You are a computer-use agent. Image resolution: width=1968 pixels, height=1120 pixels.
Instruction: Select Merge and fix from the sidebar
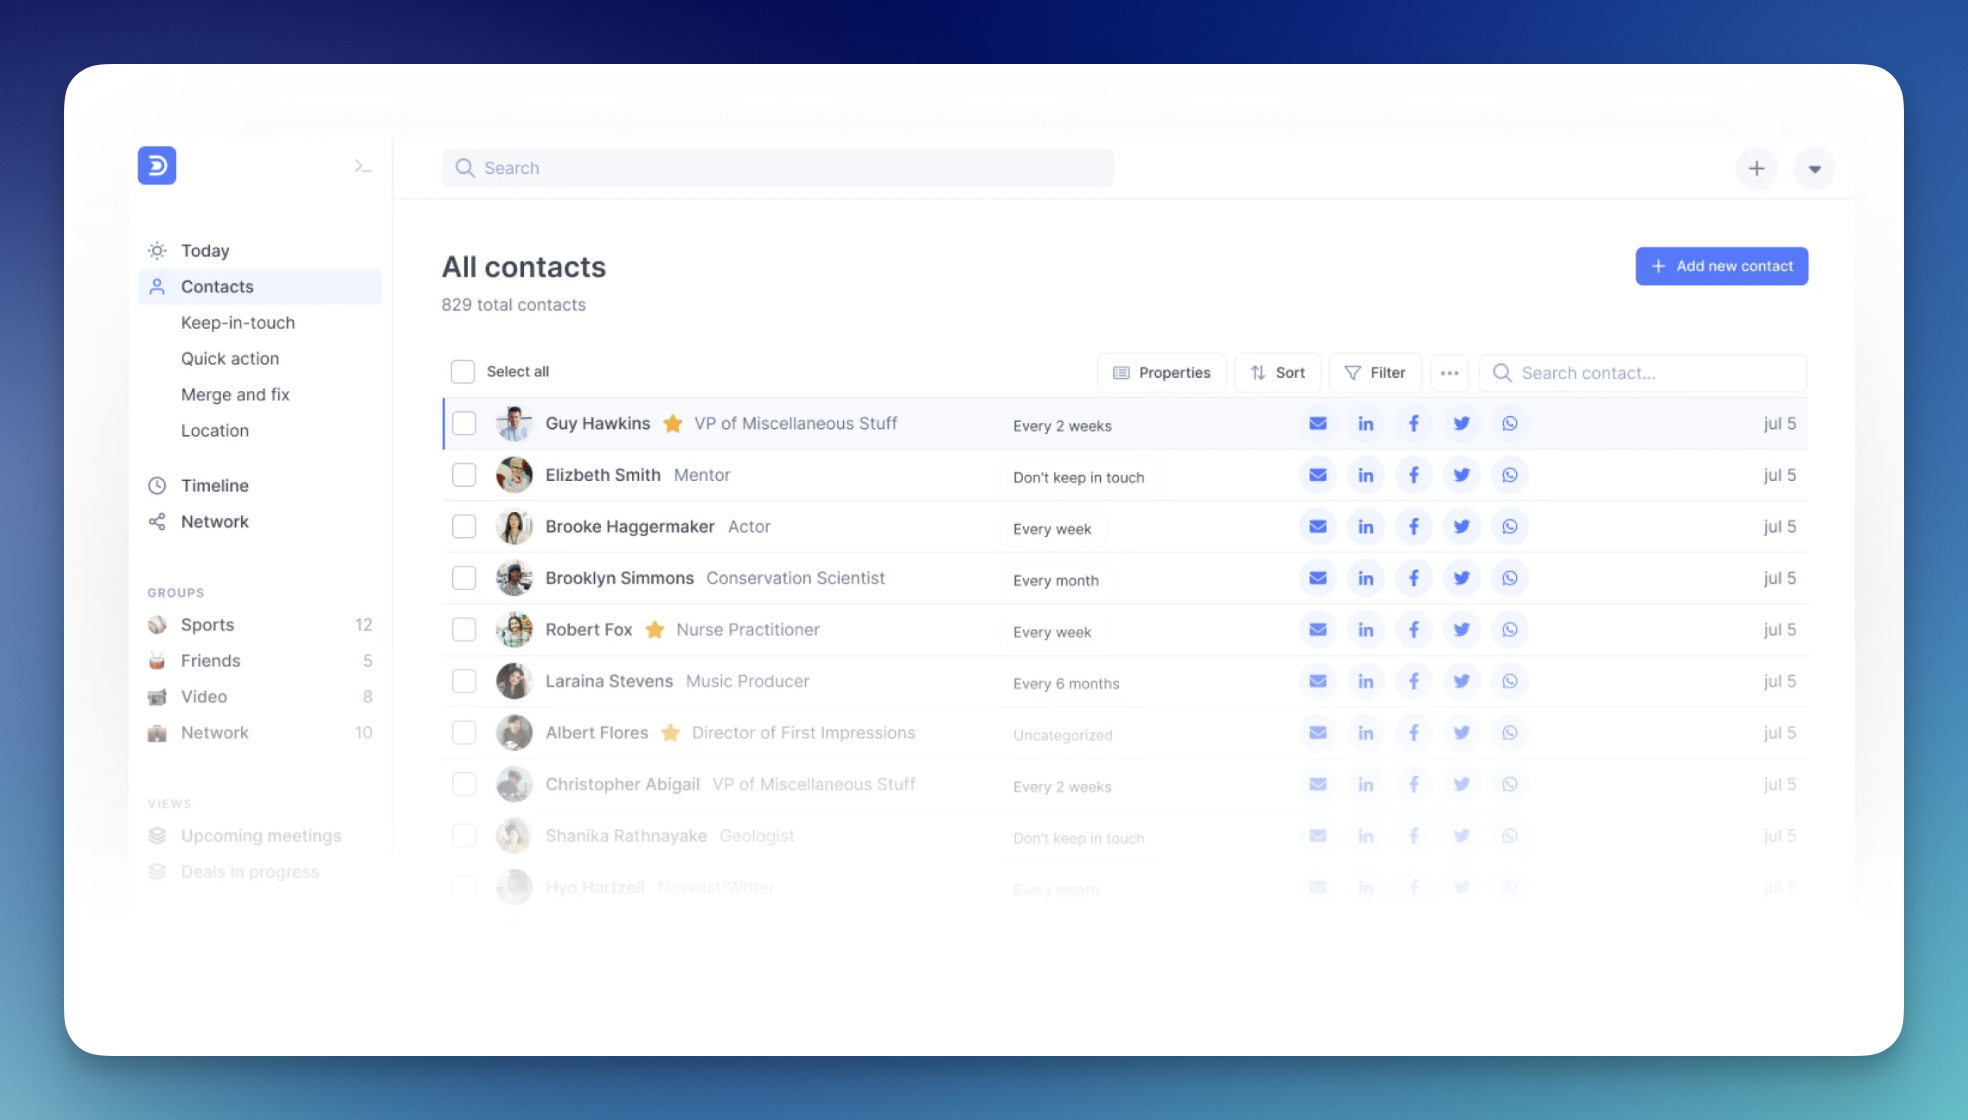coord(236,394)
